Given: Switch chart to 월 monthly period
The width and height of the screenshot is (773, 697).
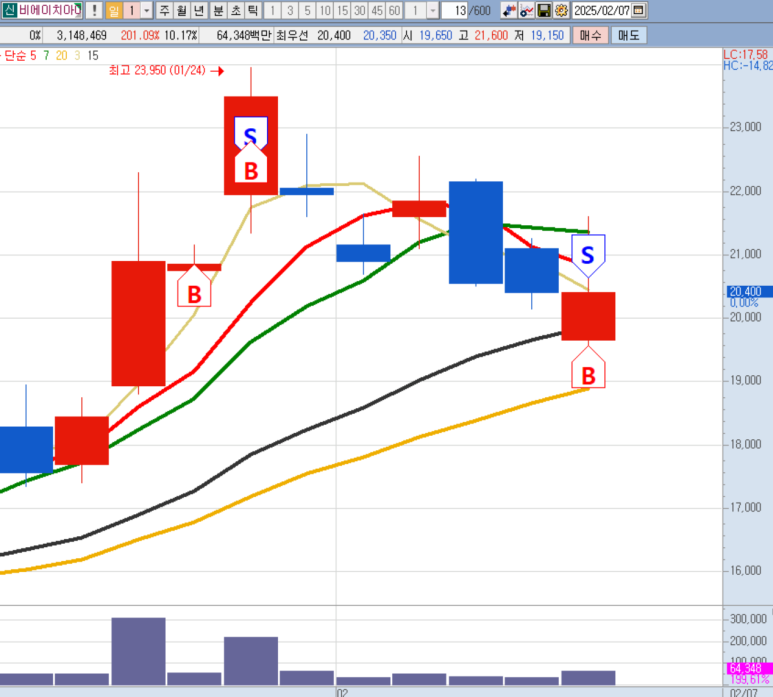Looking at the screenshot, I should pyautogui.click(x=182, y=10).
